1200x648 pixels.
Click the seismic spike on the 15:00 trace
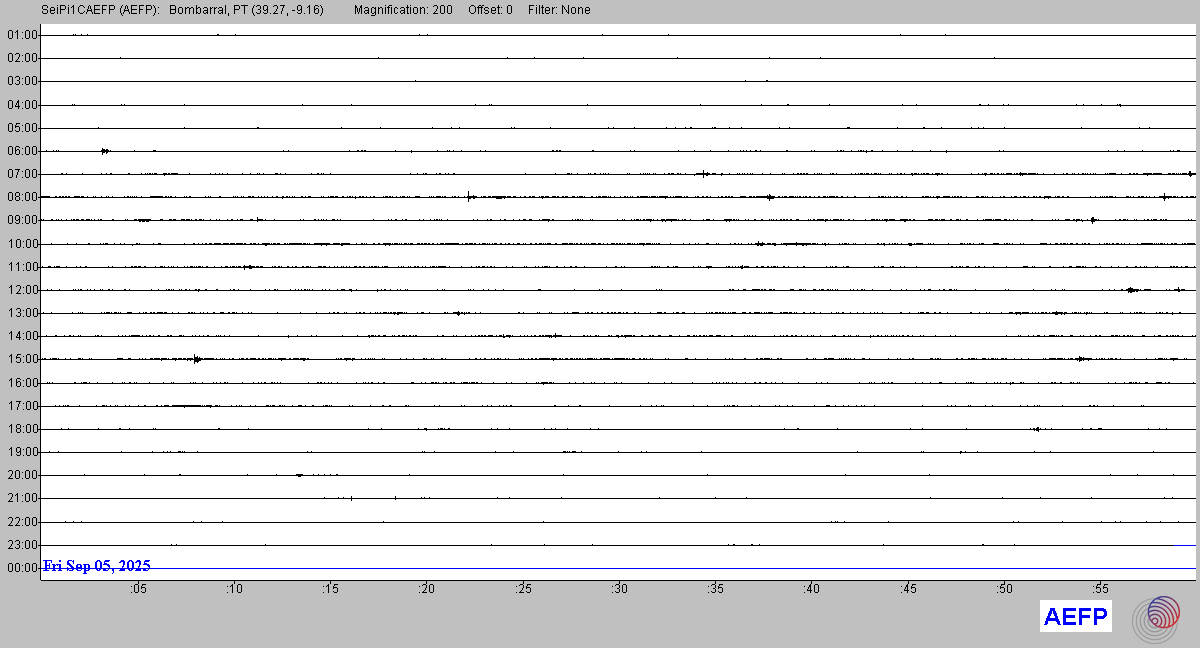[196, 359]
